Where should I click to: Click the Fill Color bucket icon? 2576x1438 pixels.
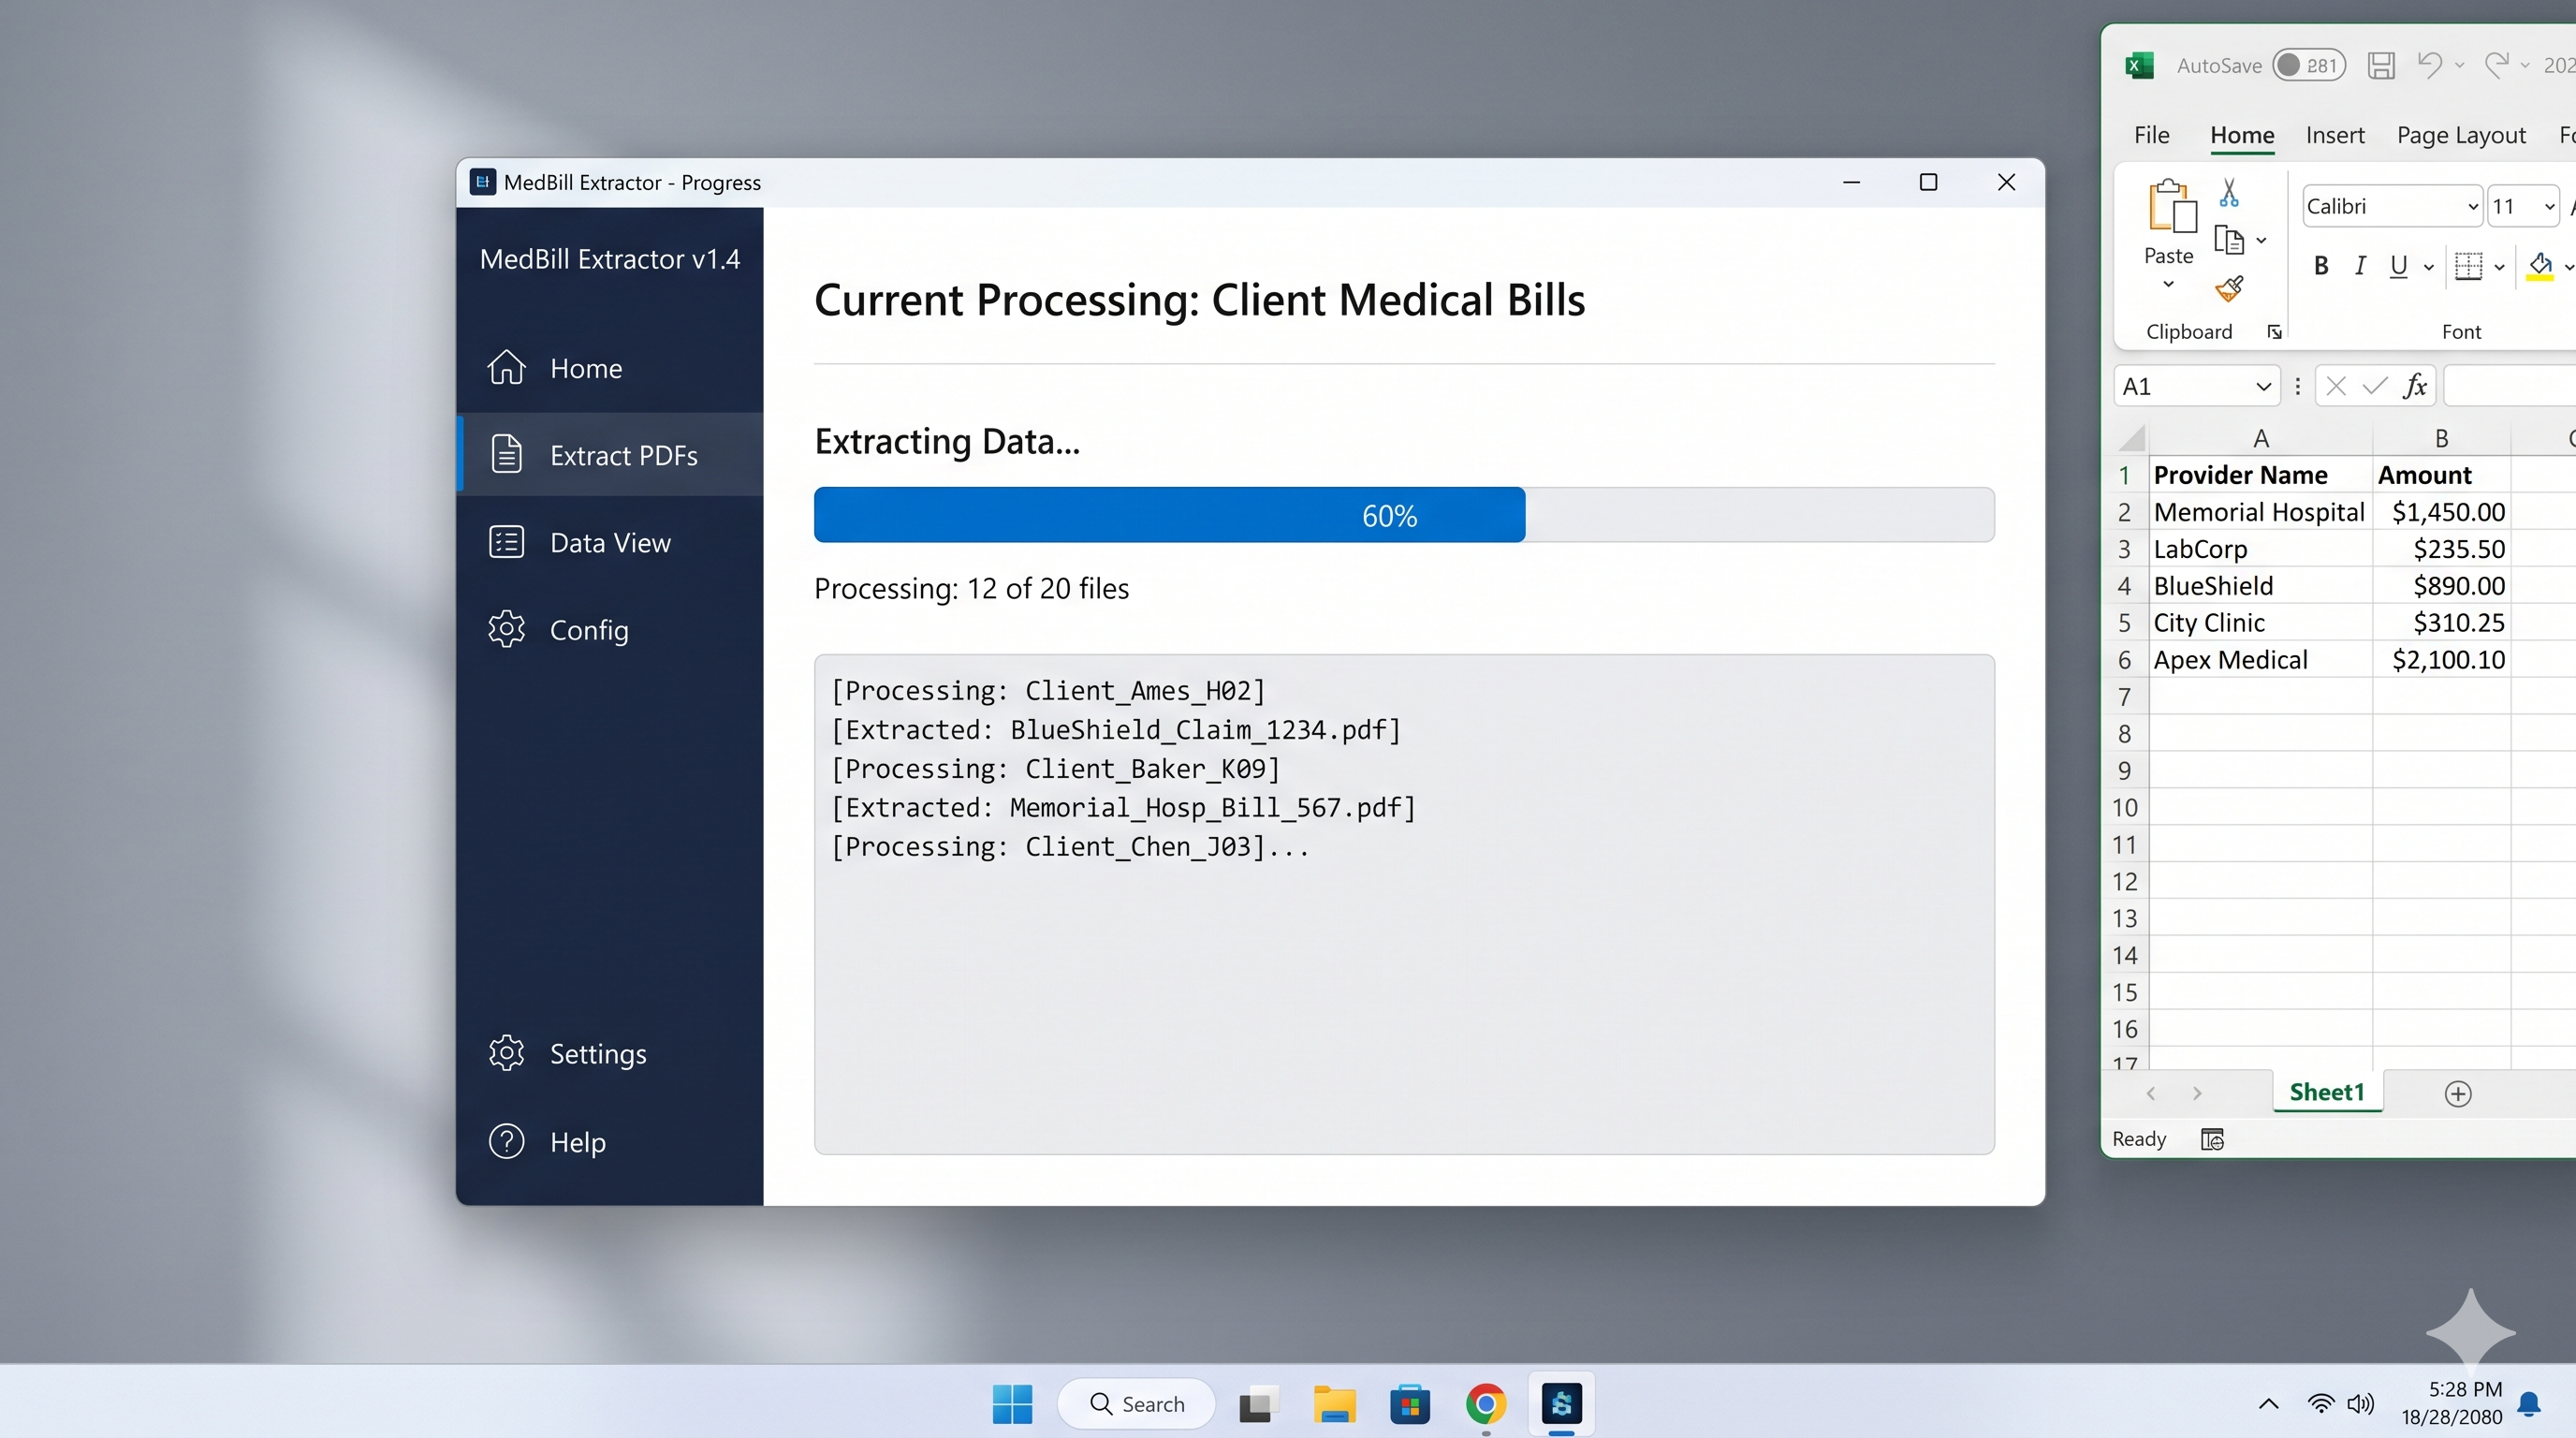click(x=2540, y=266)
